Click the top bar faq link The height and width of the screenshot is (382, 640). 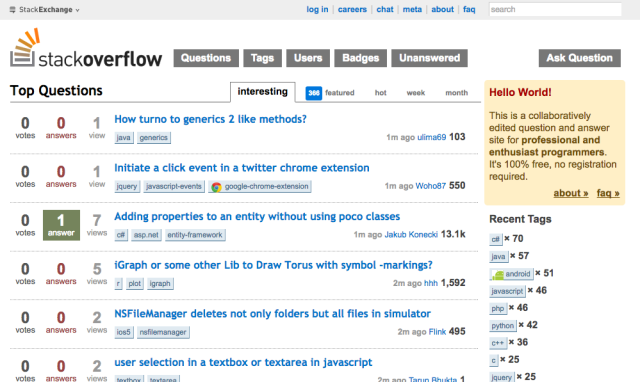click(469, 9)
